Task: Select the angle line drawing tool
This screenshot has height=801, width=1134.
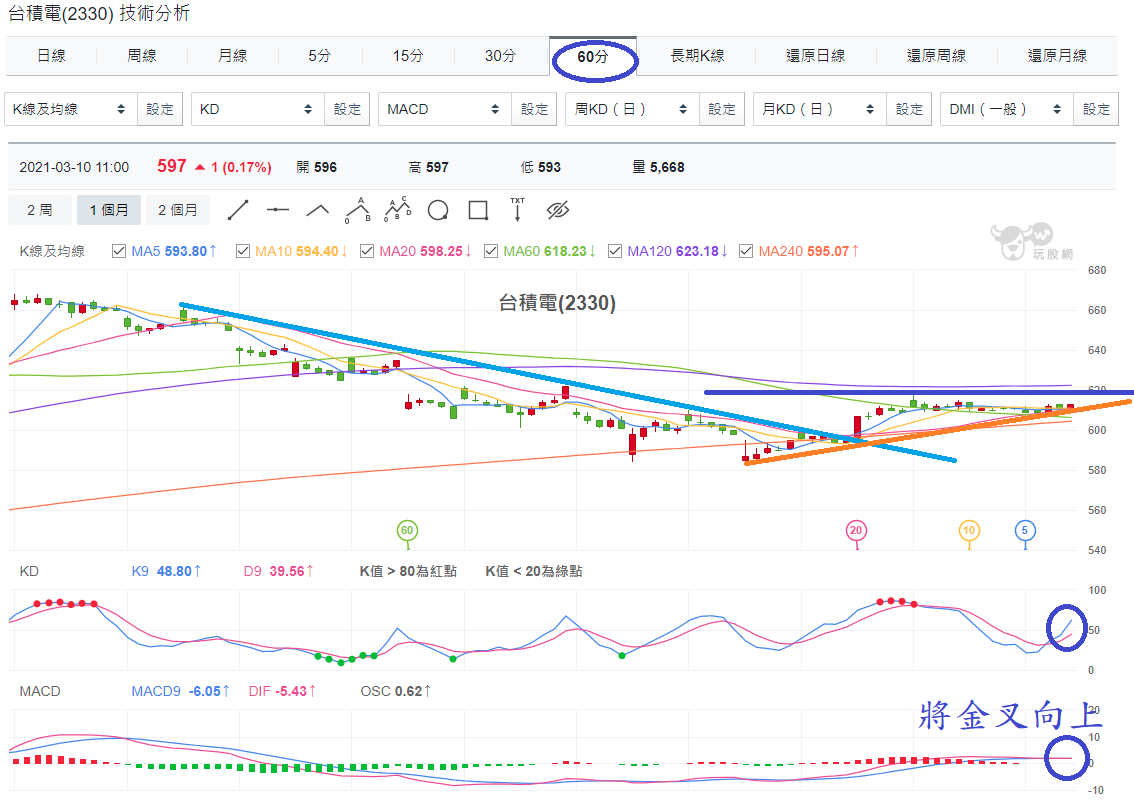Action: pyautogui.click(x=317, y=210)
